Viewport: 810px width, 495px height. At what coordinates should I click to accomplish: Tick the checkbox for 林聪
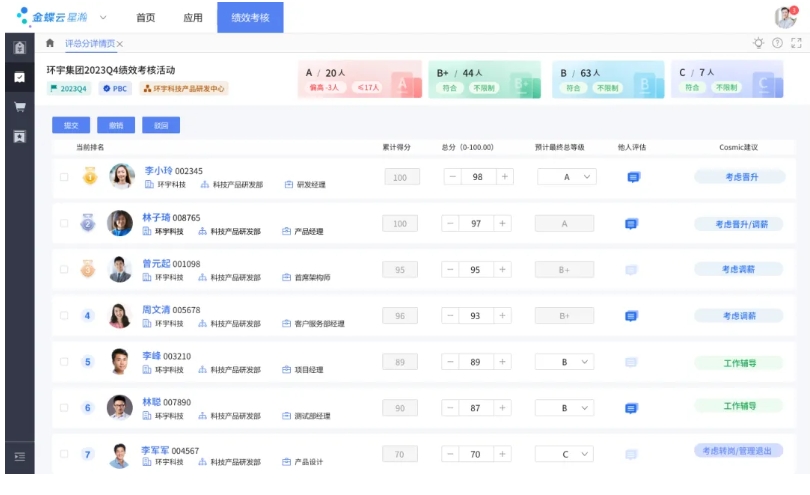[64, 408]
